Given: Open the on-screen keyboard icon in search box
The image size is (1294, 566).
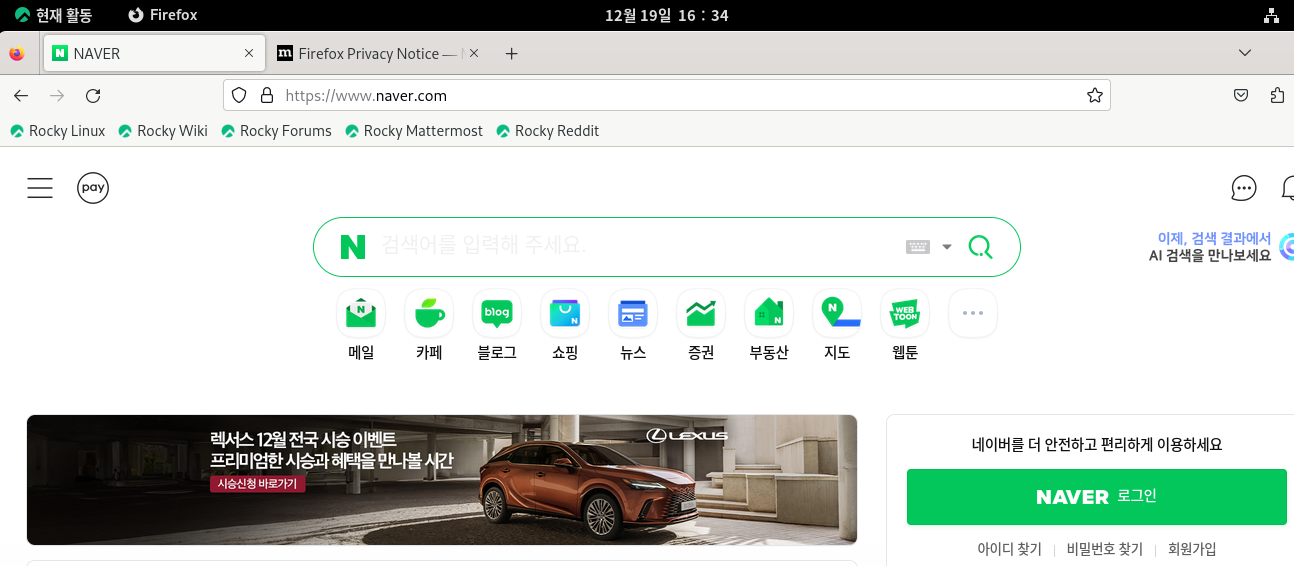Looking at the screenshot, I should pyautogui.click(x=918, y=247).
